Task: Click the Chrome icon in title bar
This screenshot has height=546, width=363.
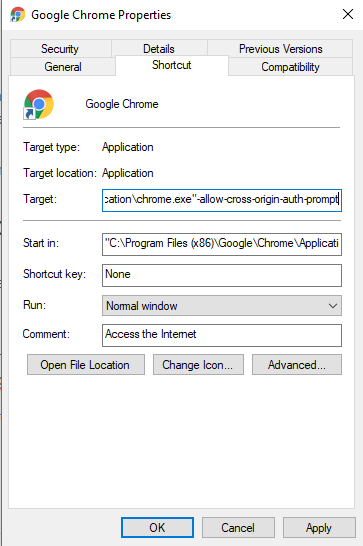Action: point(17,15)
